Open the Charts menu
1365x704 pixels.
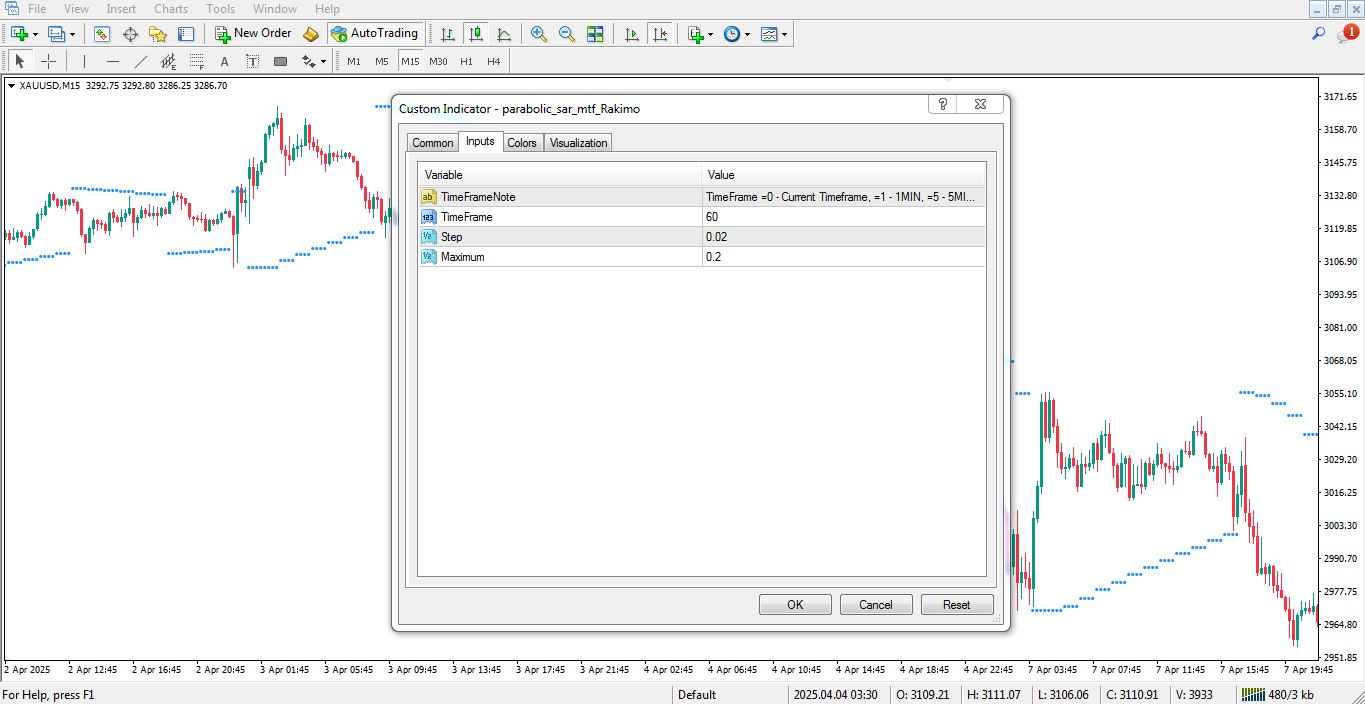click(171, 9)
